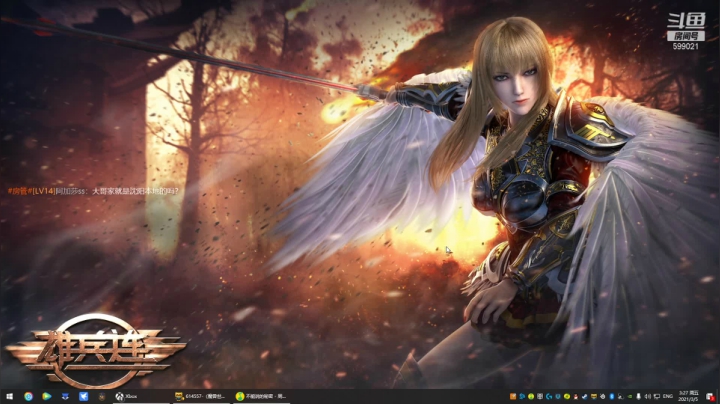
Task: Click the yellow monitor-shaped tray icon
Action: pos(594,396)
